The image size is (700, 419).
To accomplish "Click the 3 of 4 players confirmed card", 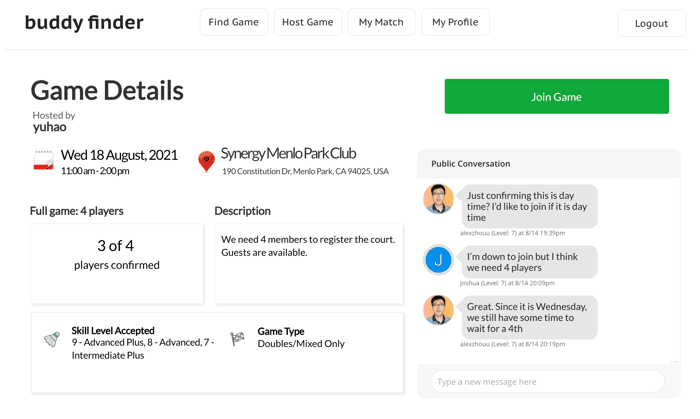I will tap(117, 263).
